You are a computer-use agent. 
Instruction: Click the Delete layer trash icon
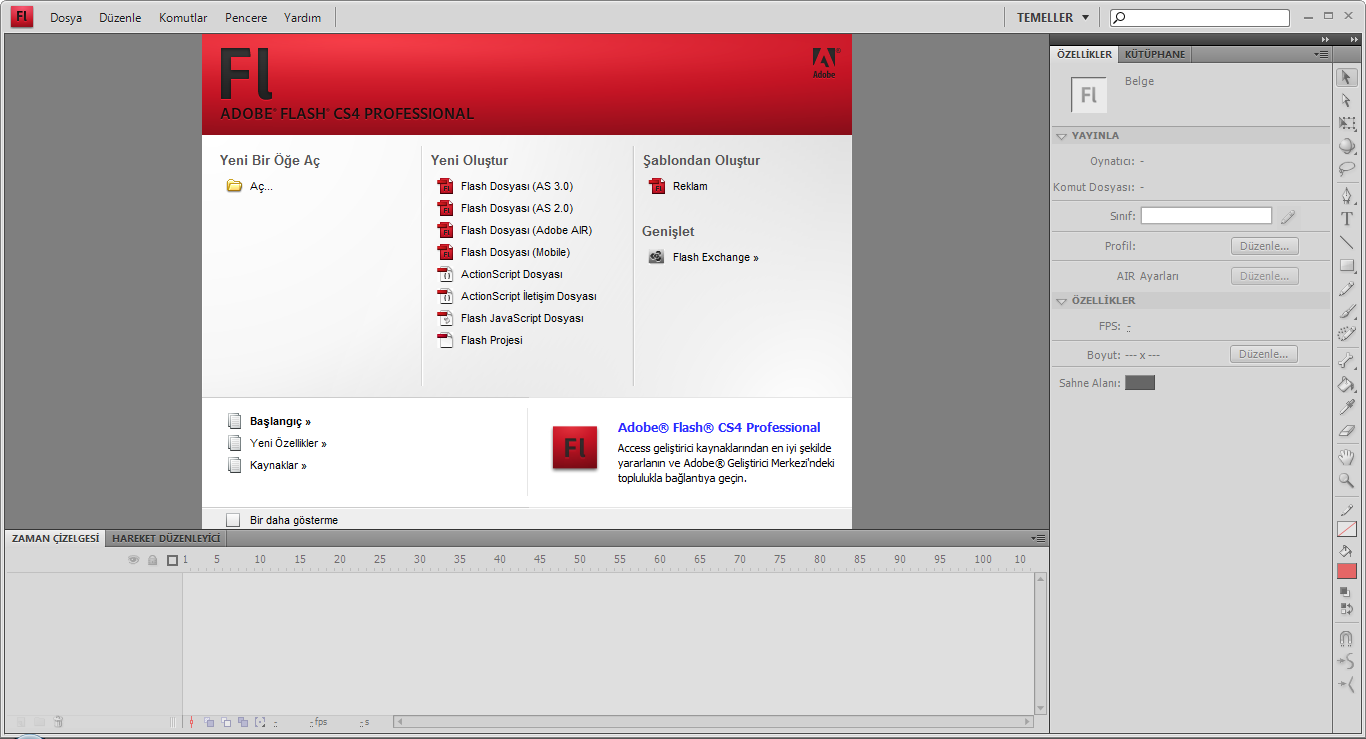pyautogui.click(x=58, y=722)
